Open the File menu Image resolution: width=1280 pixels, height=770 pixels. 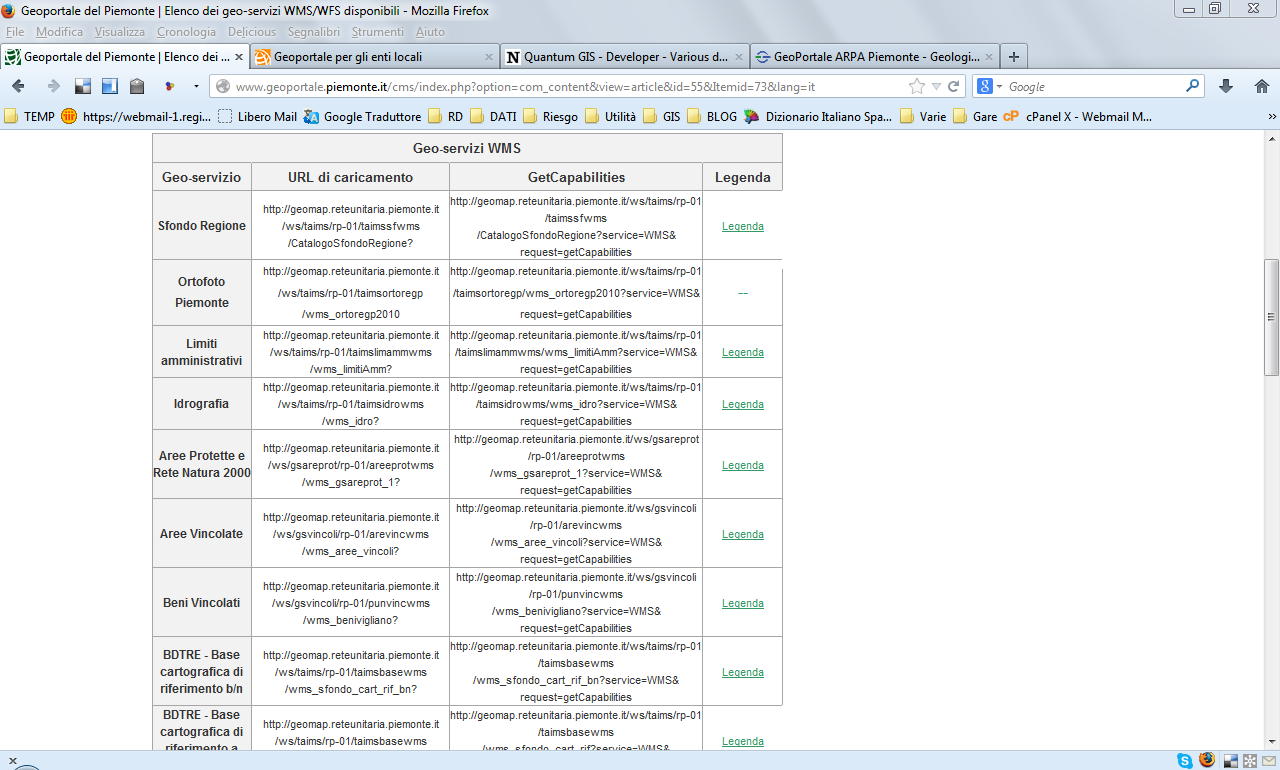17,32
